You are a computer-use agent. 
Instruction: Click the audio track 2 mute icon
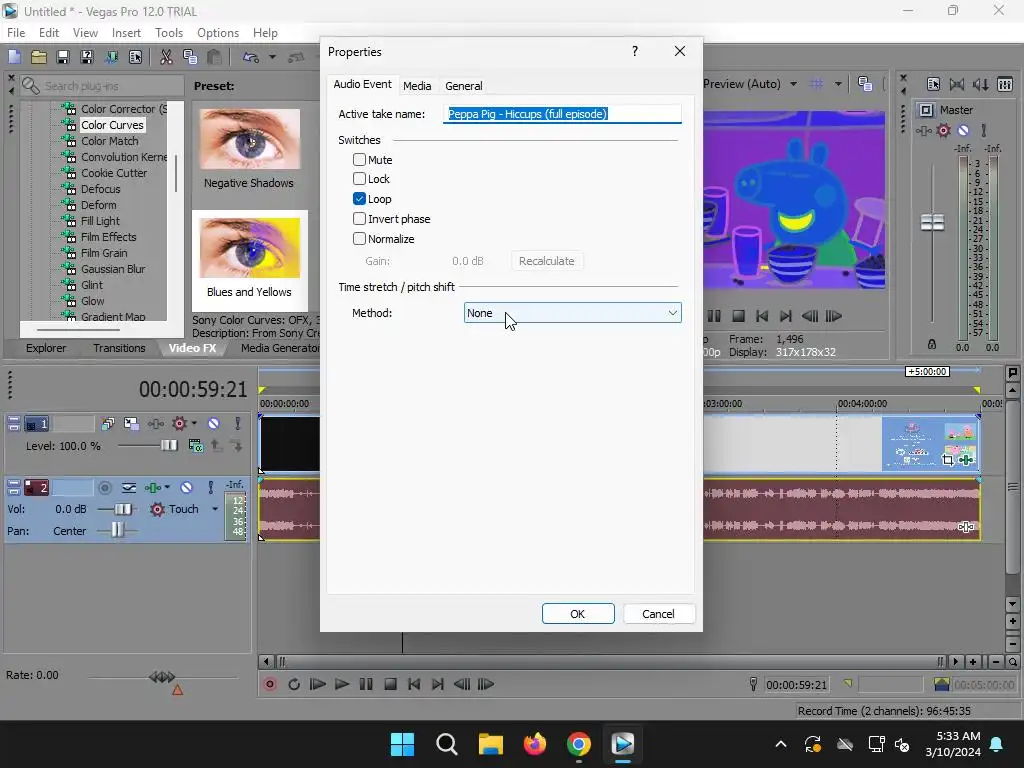(x=186, y=488)
